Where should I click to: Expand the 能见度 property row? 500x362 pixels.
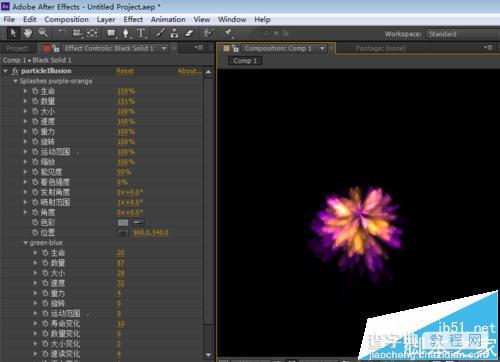coord(25,172)
